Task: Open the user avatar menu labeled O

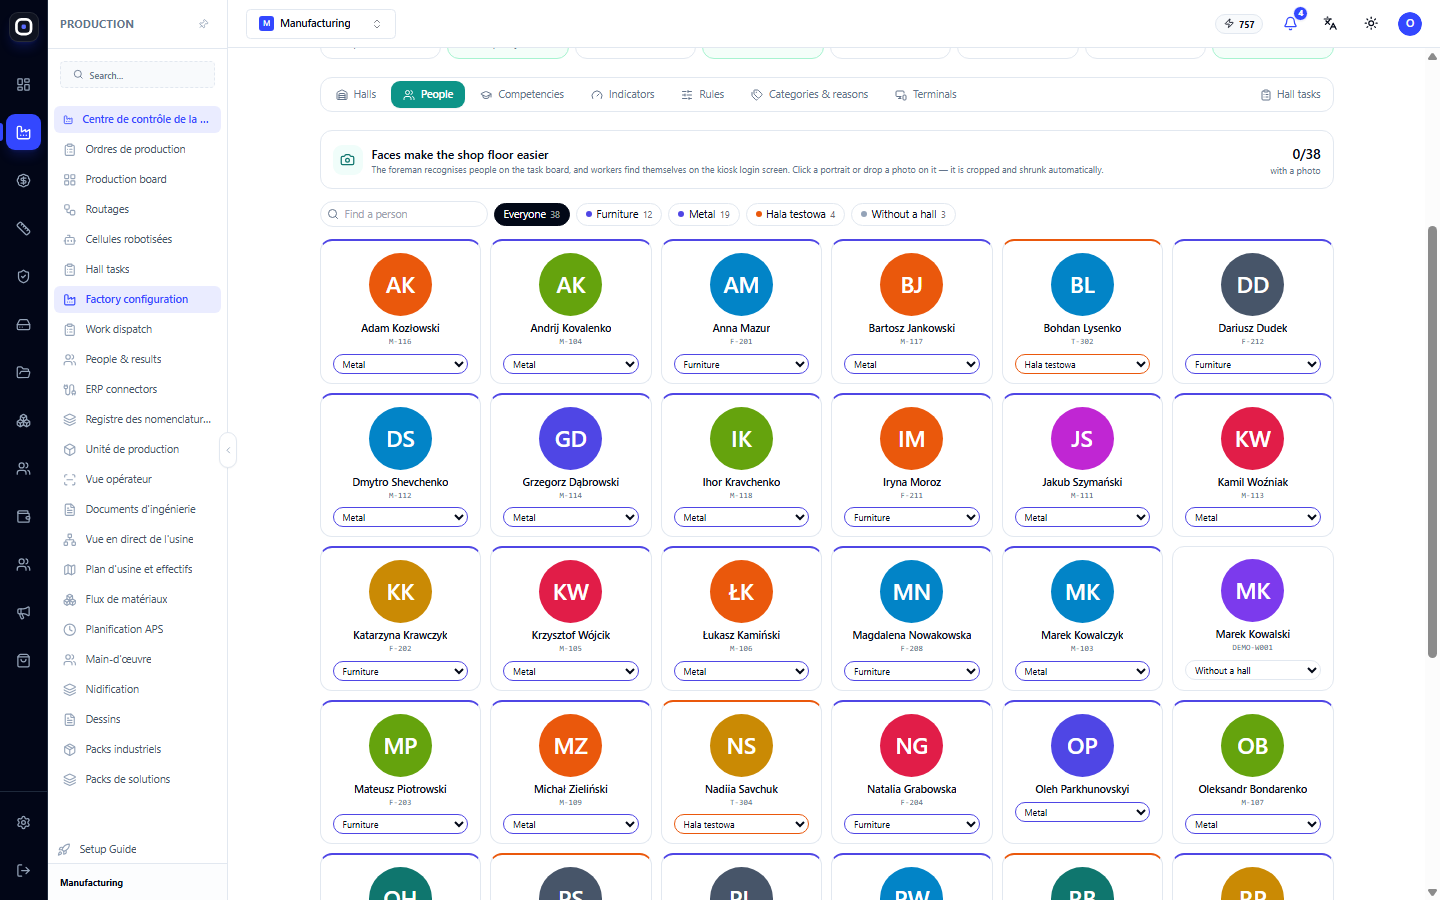Action: coord(1410,24)
